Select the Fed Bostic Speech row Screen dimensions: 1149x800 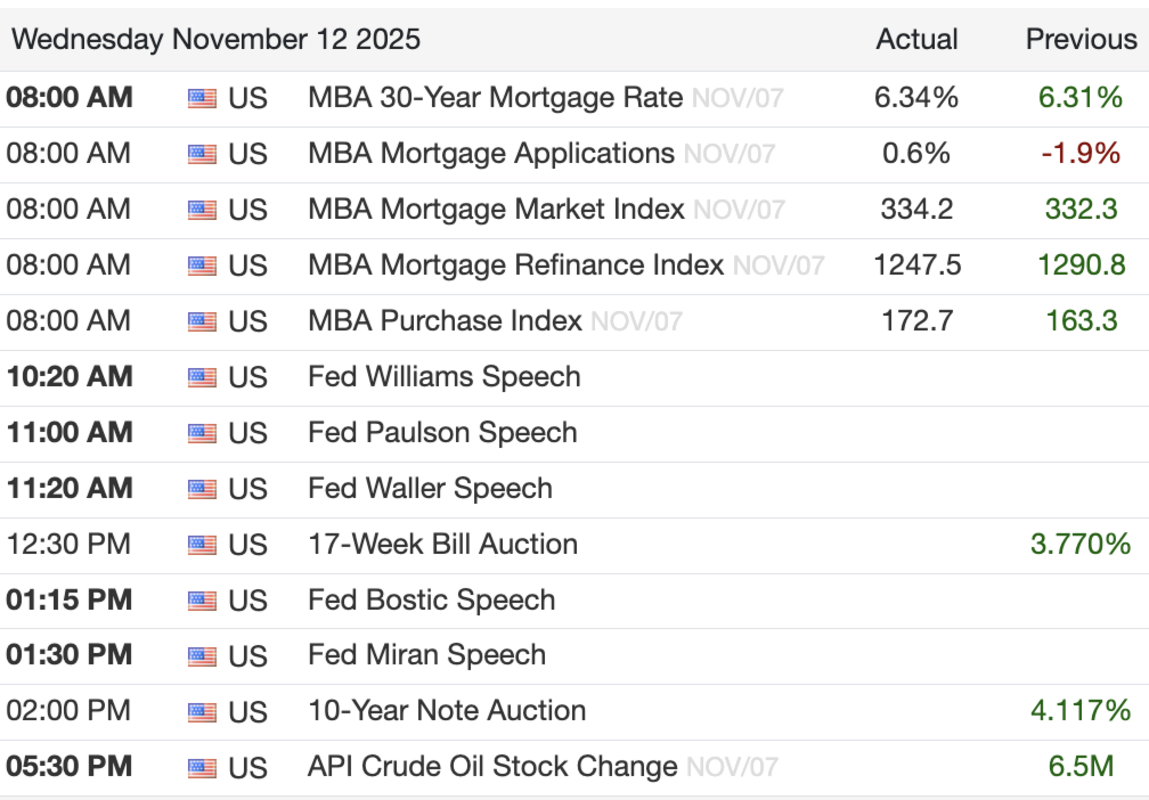point(431,600)
